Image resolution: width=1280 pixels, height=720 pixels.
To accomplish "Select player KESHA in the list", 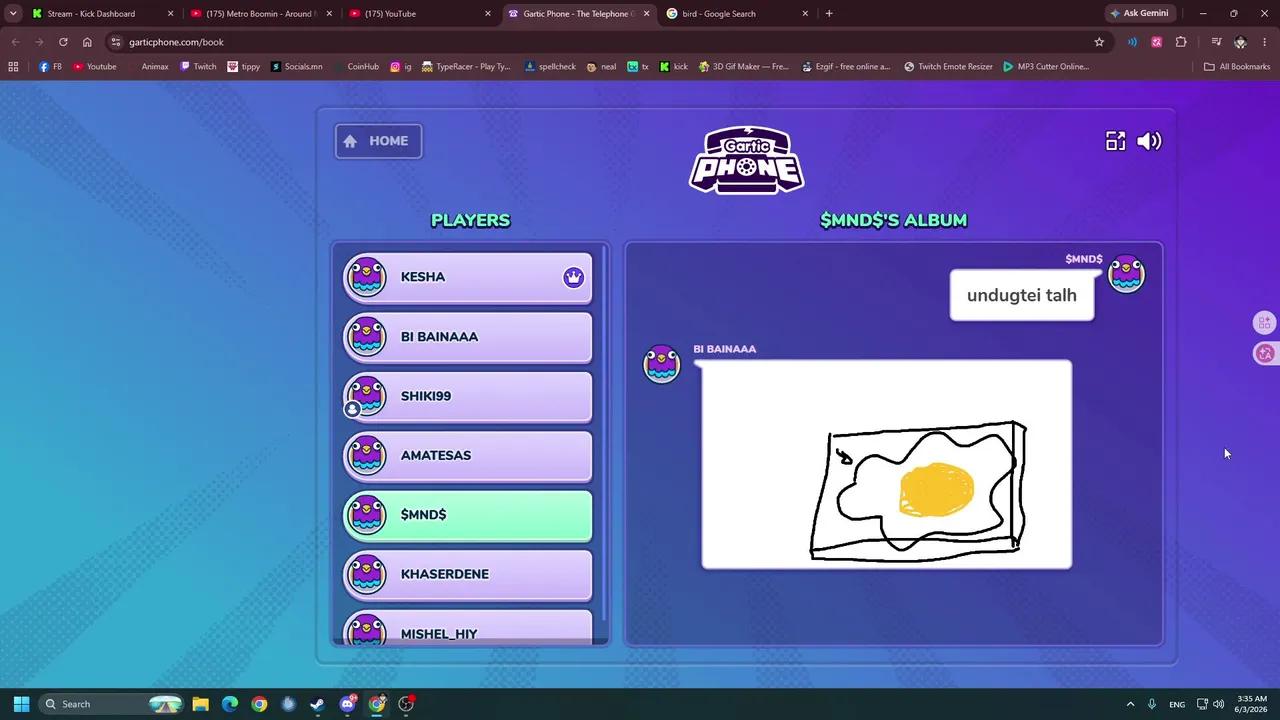I will point(468,277).
